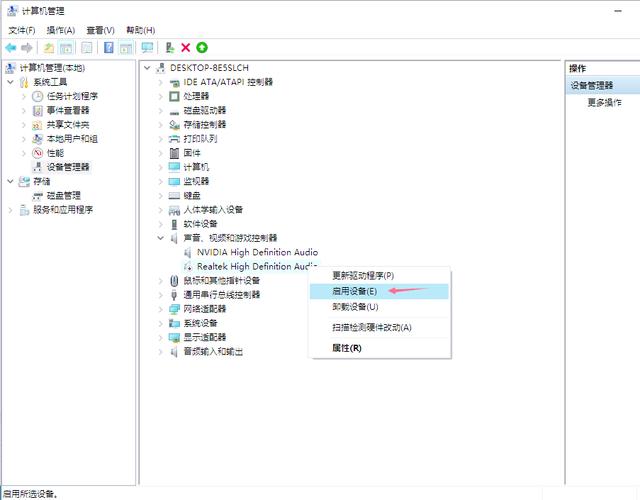This screenshot has width=640, height=500.
Task: Select the 键盘 device category
Action: [192, 196]
